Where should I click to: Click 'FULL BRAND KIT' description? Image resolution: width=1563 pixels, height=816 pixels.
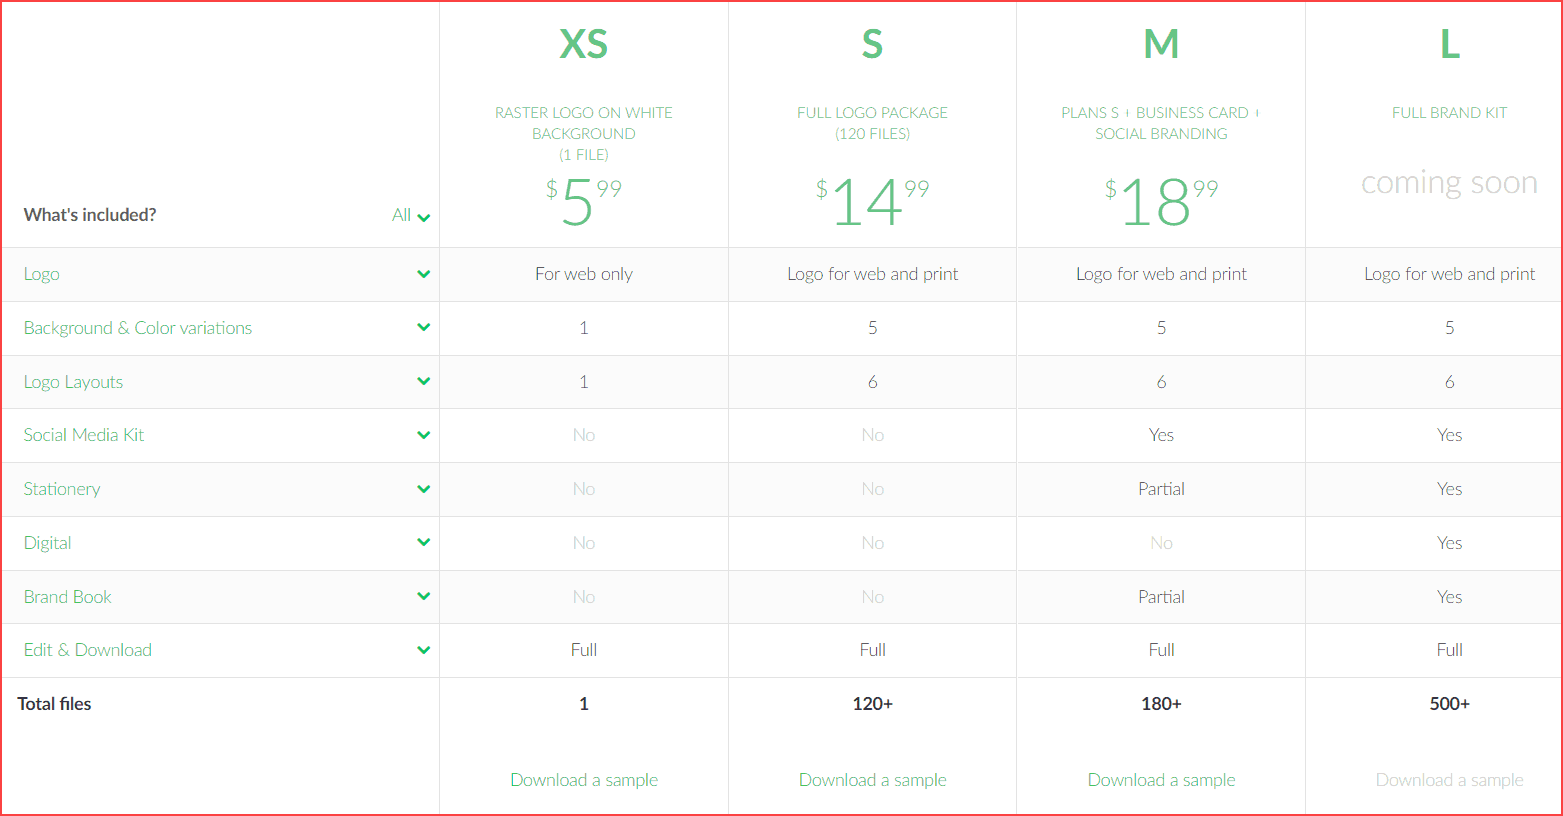(1450, 113)
